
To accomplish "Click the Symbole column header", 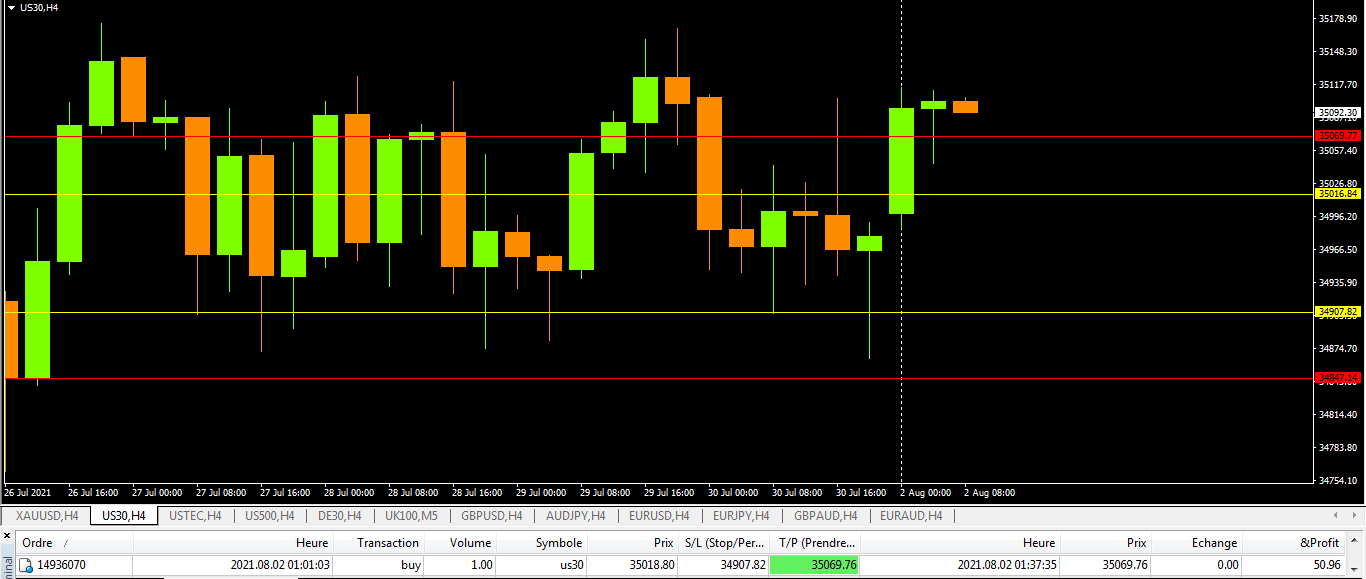I will (559, 543).
